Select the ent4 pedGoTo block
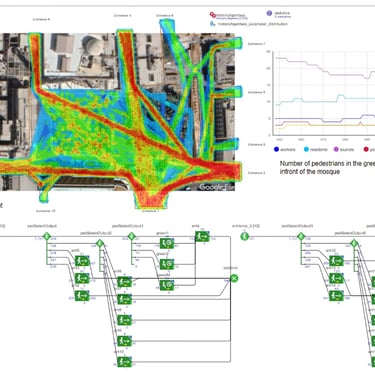375x375 pixels. coord(202,236)
